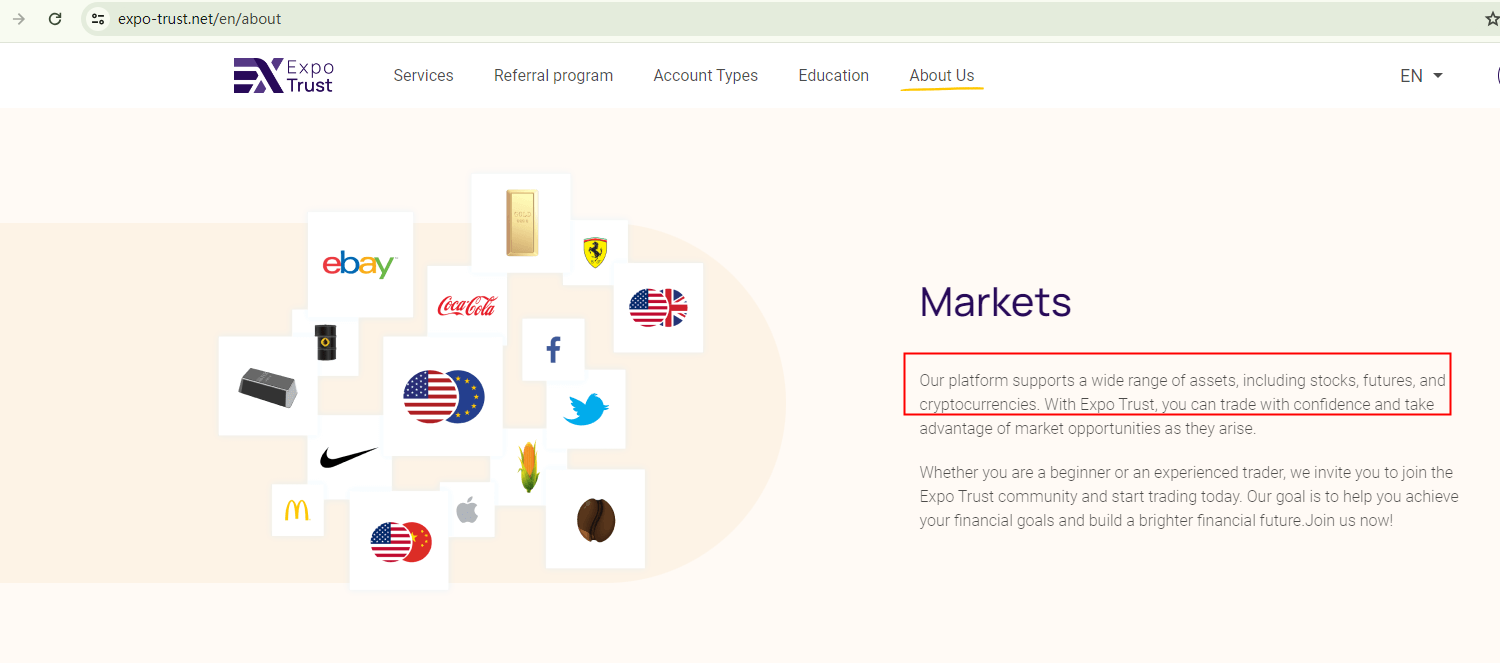Select the gold bar asset icon

pos(521,223)
